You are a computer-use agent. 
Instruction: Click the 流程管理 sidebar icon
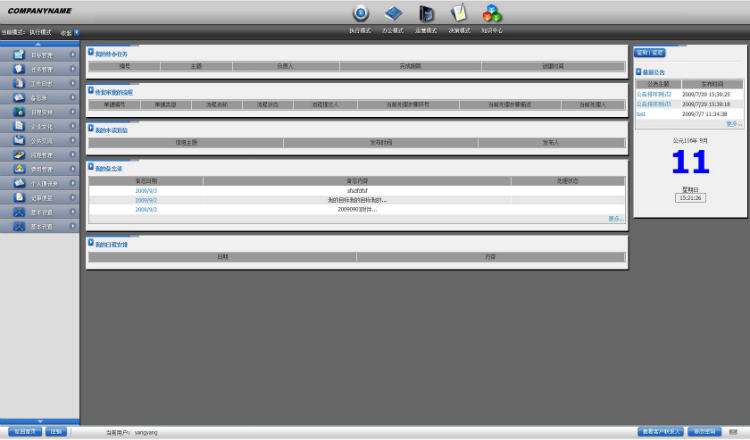click(x=19, y=154)
